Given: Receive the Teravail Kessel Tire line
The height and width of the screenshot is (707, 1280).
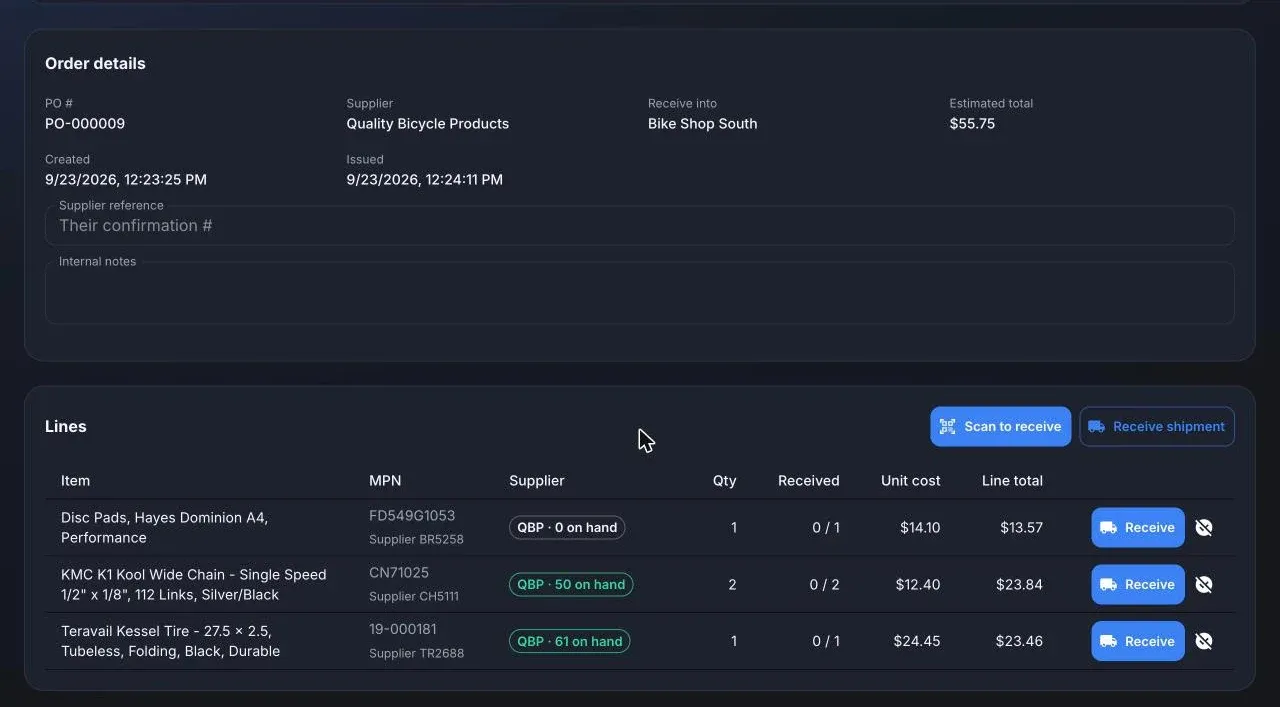Looking at the screenshot, I should point(1137,641).
